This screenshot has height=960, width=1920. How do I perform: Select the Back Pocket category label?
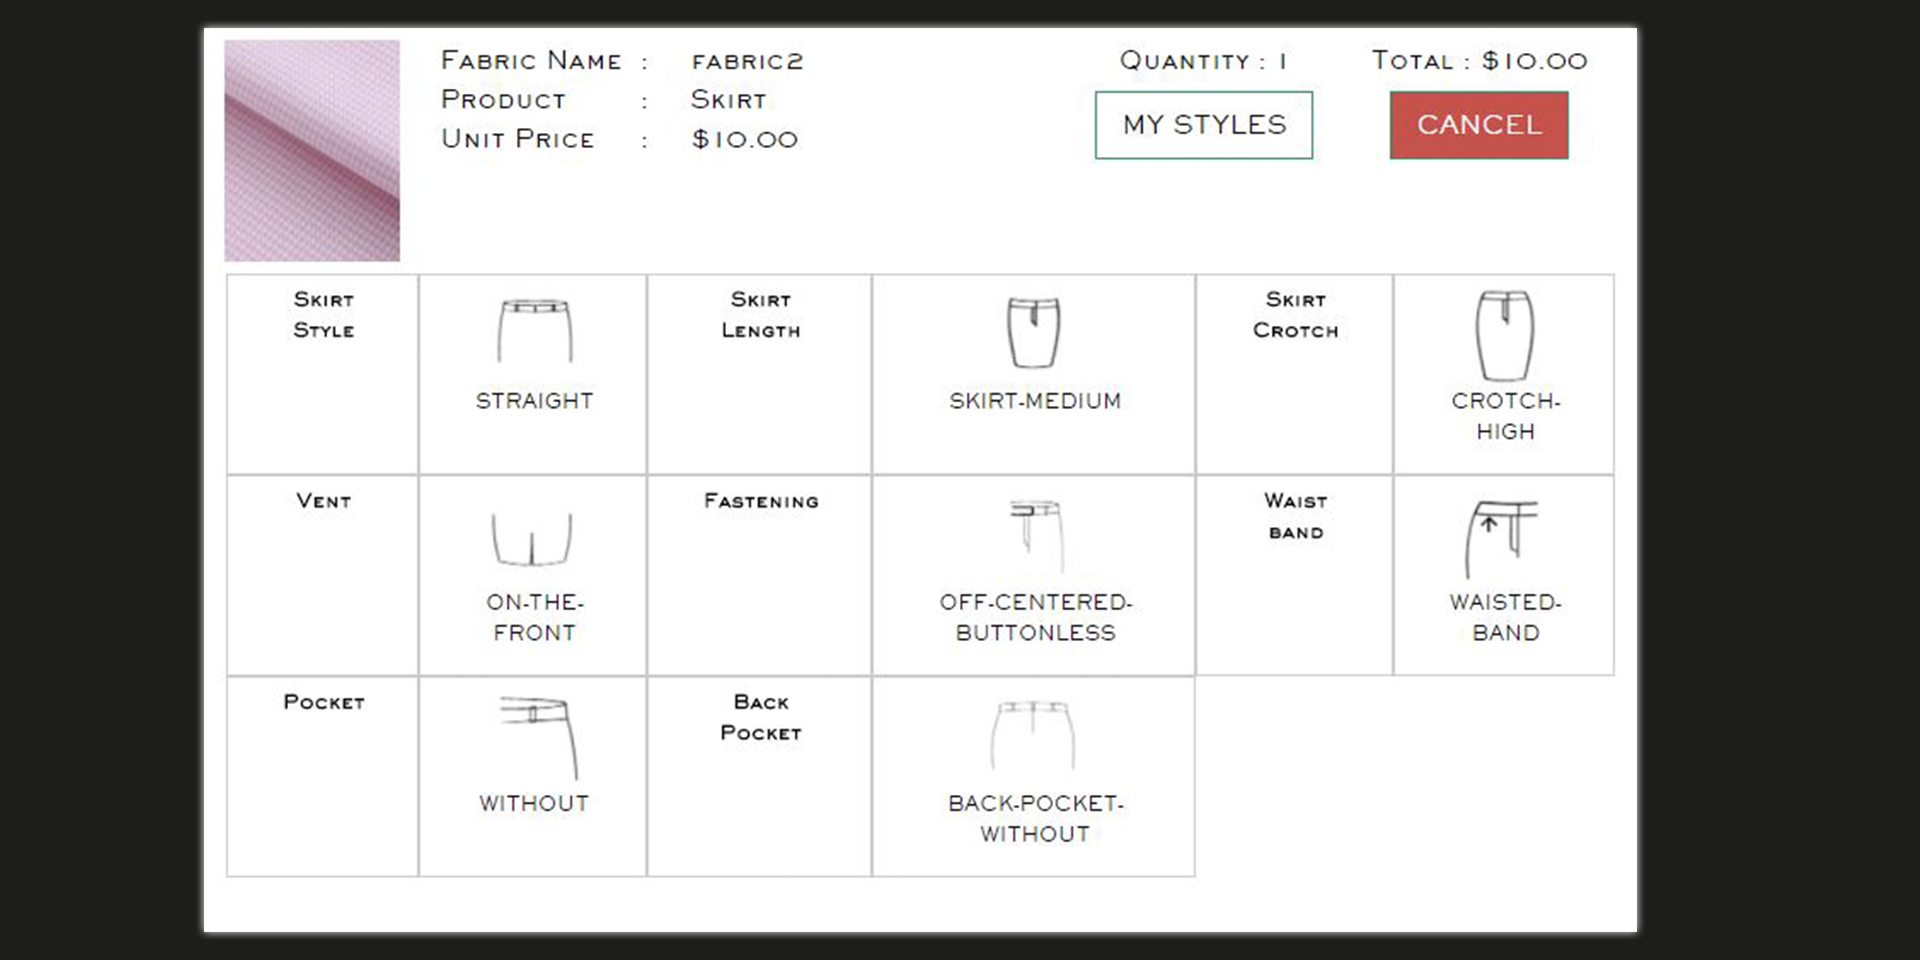coord(760,717)
